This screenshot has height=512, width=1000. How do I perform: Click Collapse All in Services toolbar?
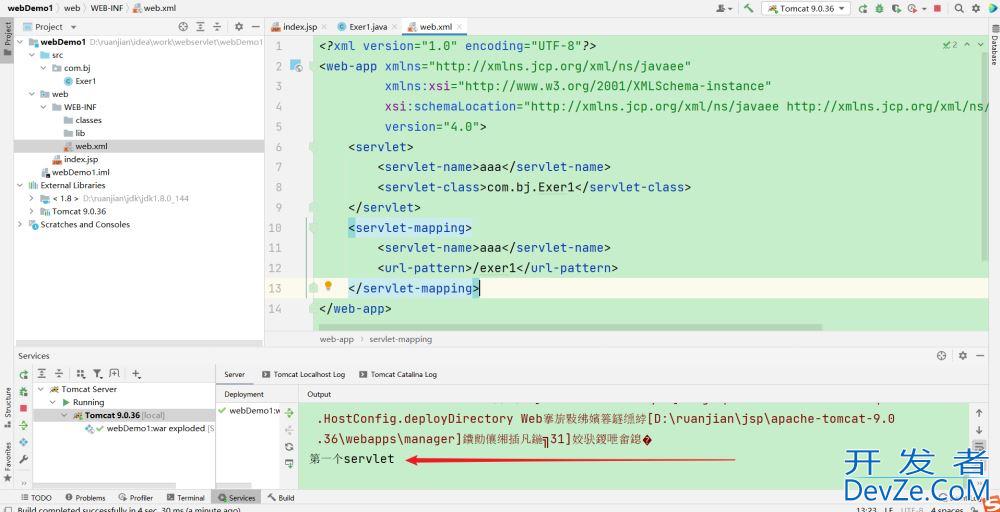click(59, 374)
